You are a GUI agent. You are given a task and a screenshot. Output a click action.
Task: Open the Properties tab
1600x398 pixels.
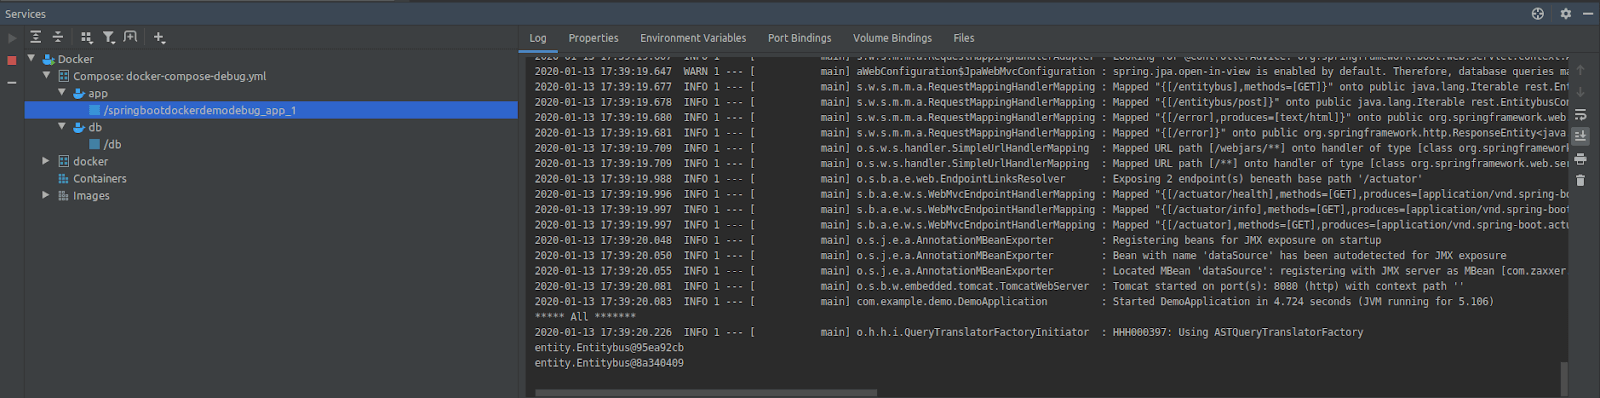pos(593,38)
